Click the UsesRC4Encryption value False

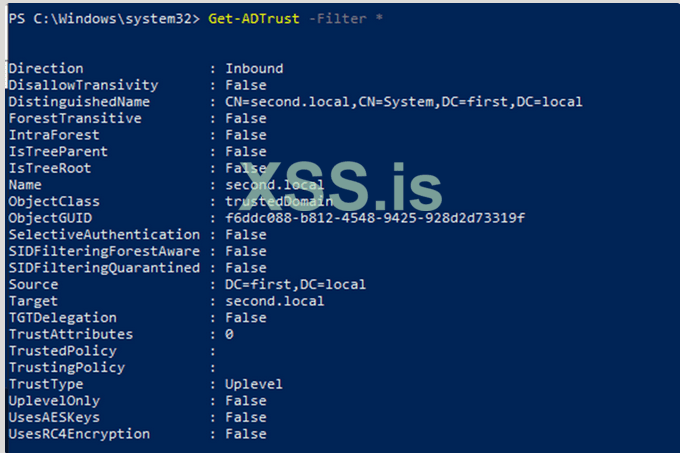246,434
